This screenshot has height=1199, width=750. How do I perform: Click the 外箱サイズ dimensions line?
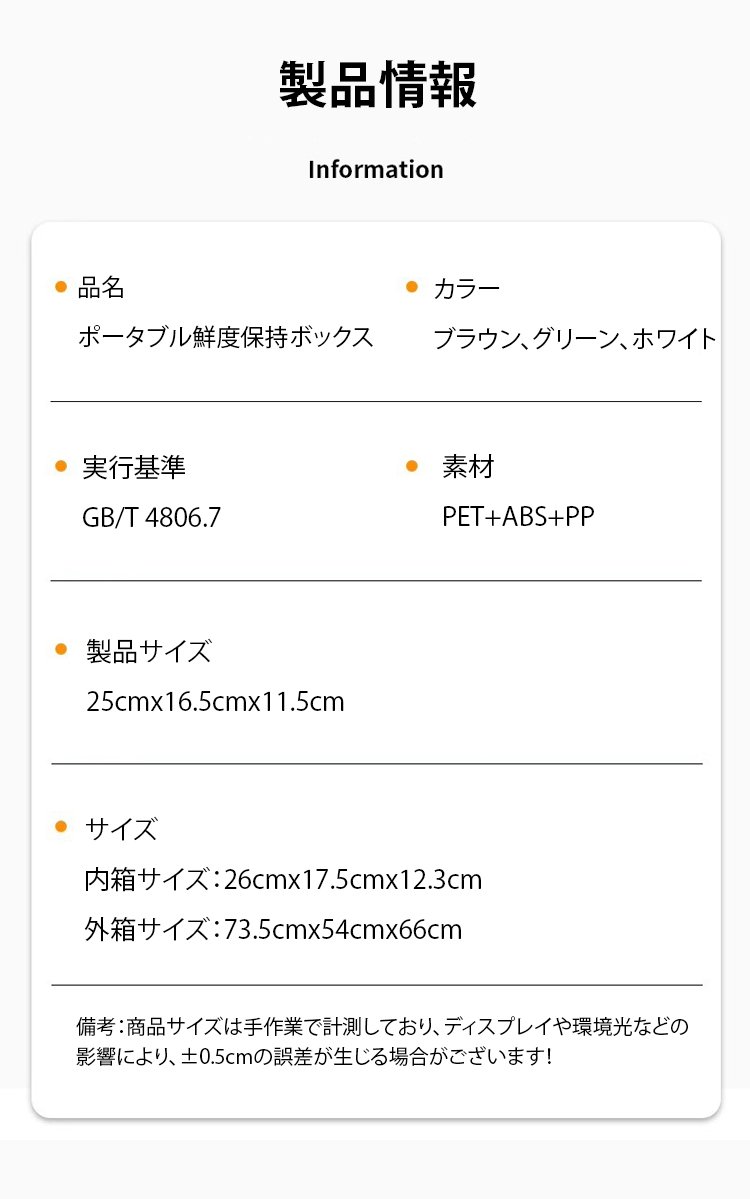click(x=273, y=930)
